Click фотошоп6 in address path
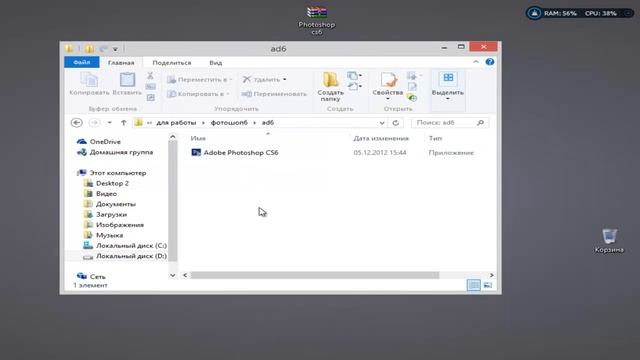Image resolution: width=640 pixels, height=360 pixels. point(229,122)
